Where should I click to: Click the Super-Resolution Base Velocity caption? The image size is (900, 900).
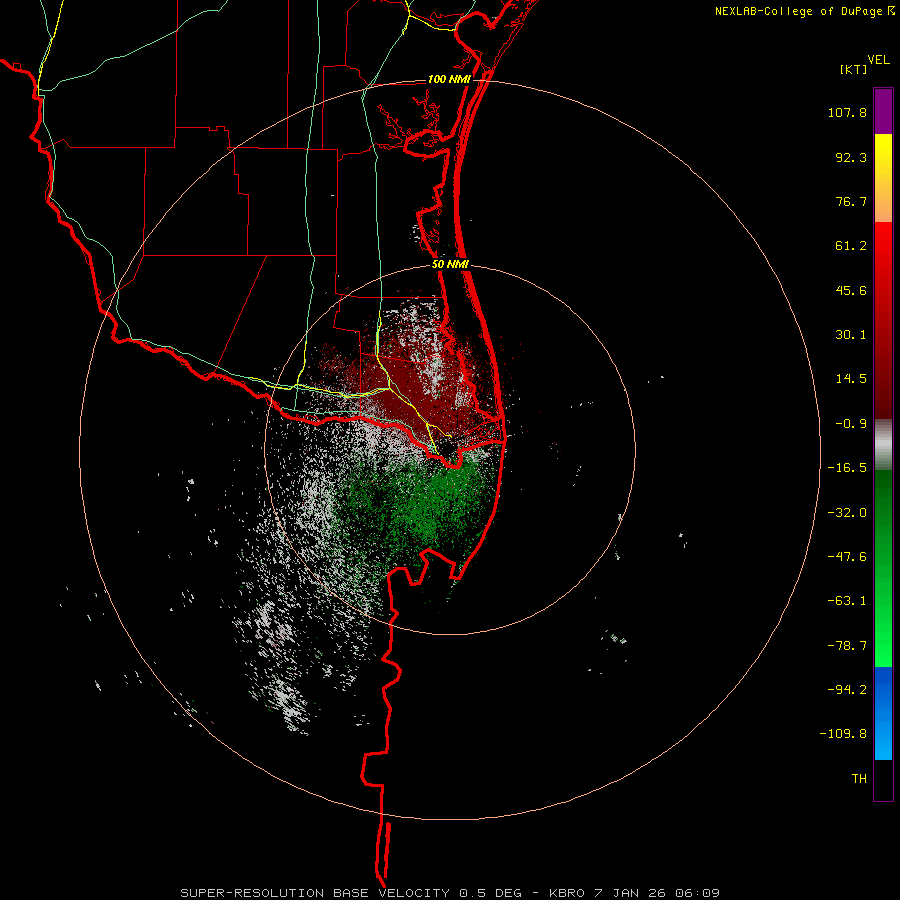pos(450,893)
